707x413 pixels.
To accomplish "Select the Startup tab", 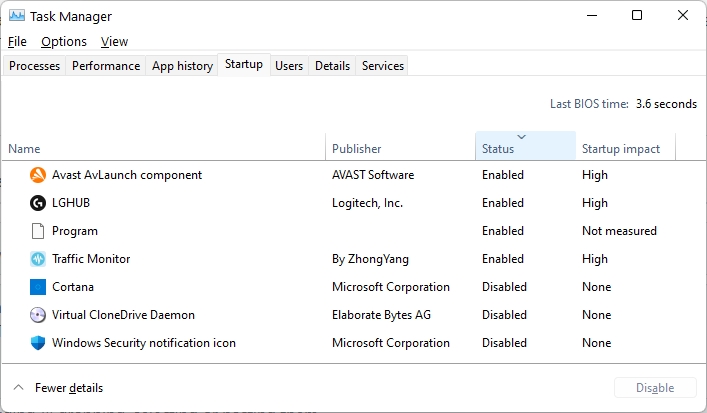I will click(x=244, y=64).
